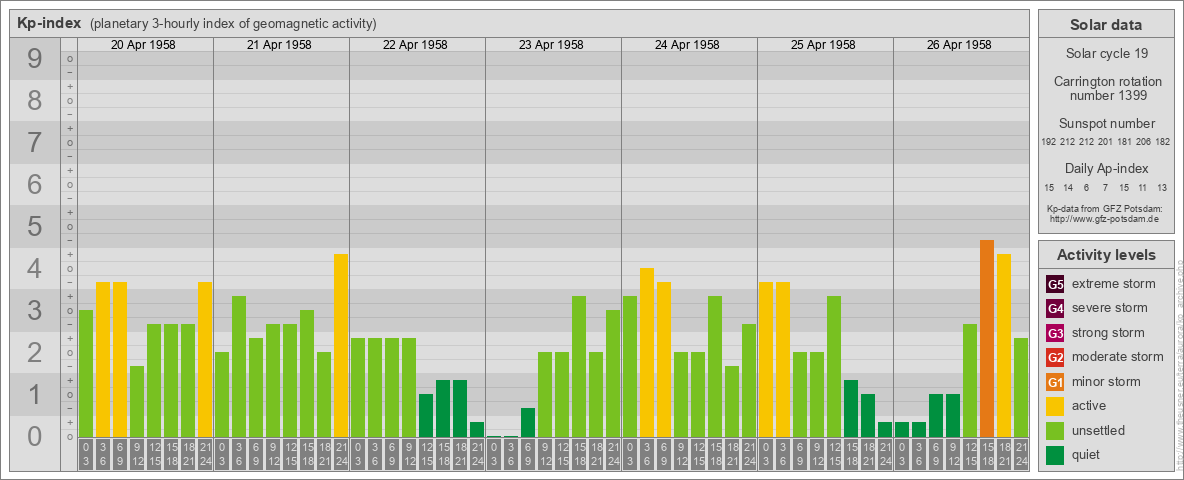Select the yellow 'active' legend swatch
This screenshot has width=1184, height=480.
(x=1055, y=406)
